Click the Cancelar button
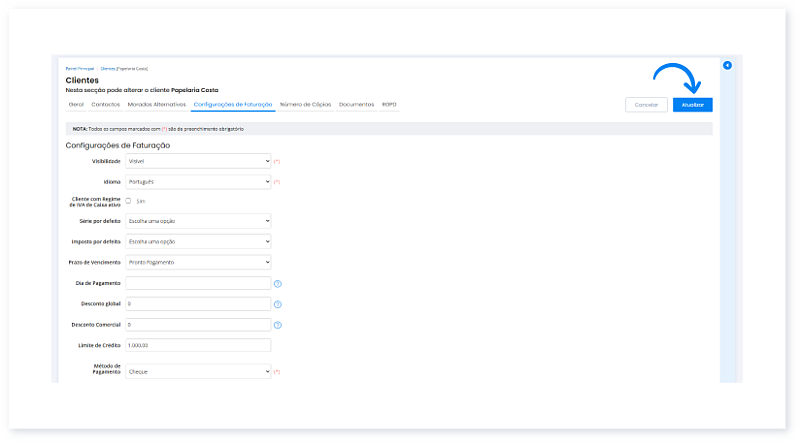This screenshot has height=443, width=800. click(646, 104)
